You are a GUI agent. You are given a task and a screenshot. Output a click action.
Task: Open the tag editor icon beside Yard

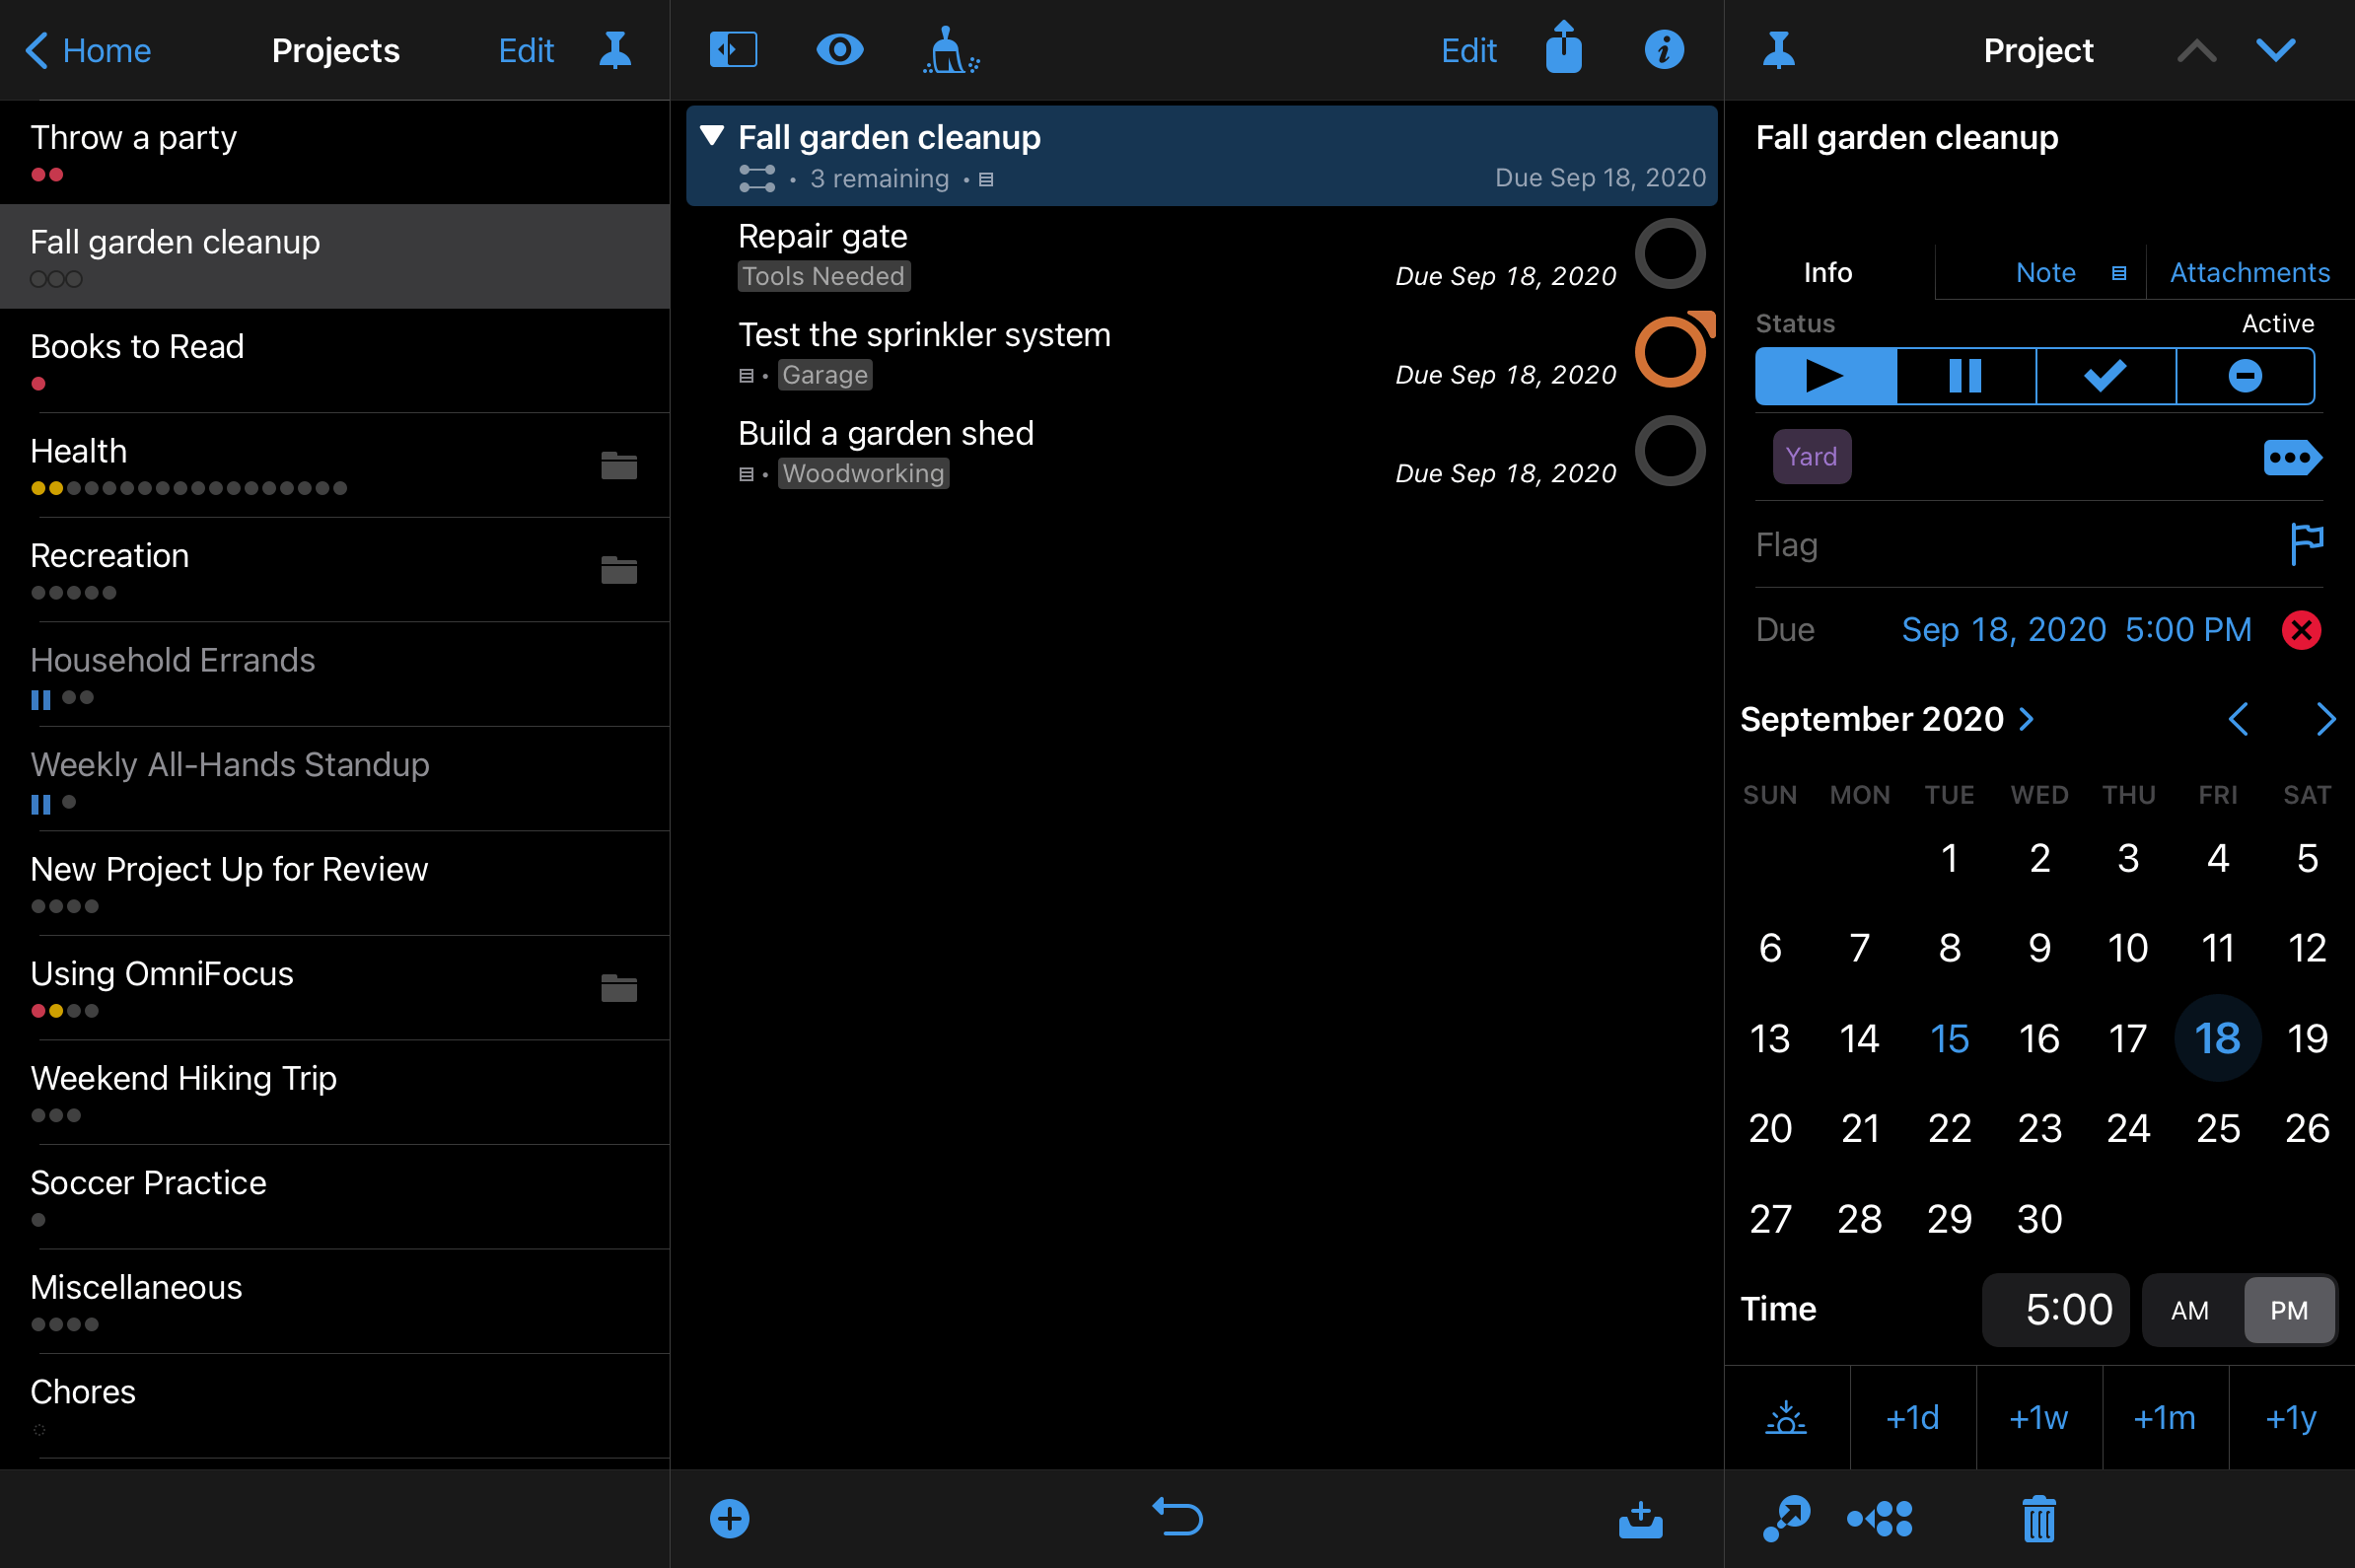coord(2291,458)
